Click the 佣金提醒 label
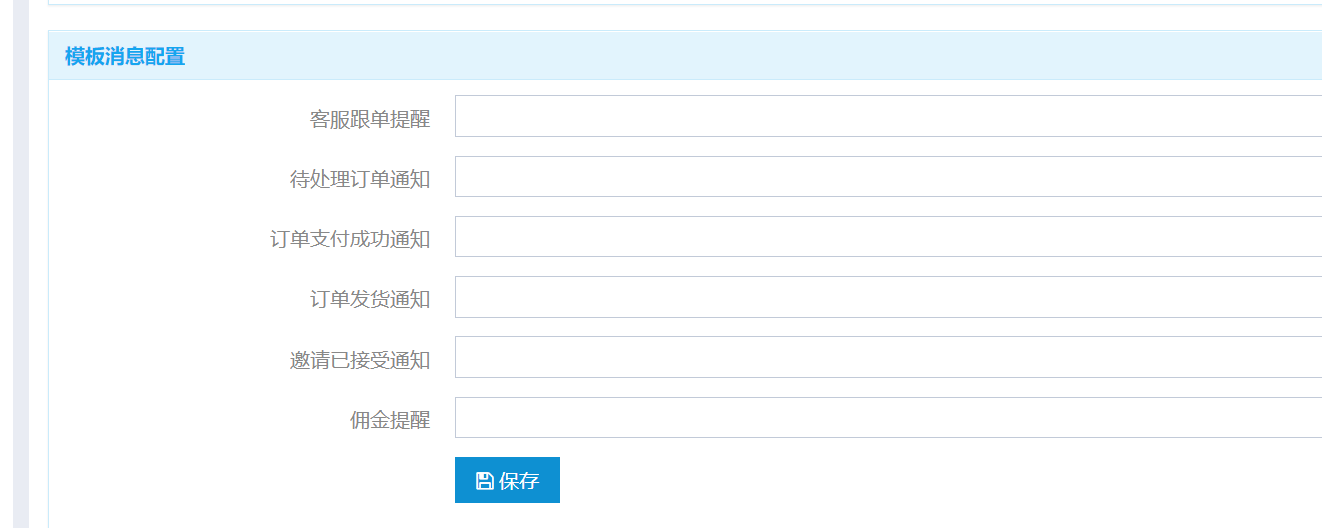The image size is (1322, 528). [390, 420]
